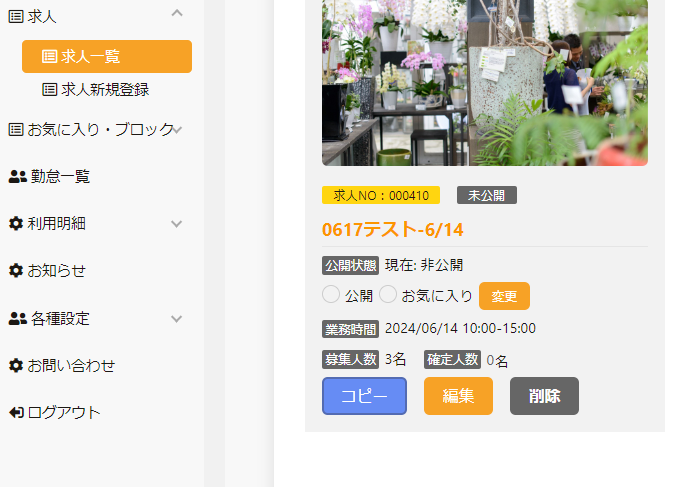Viewport: 681px width, 487px height.
Task: Click the 公開状態 label
Action: point(350,265)
